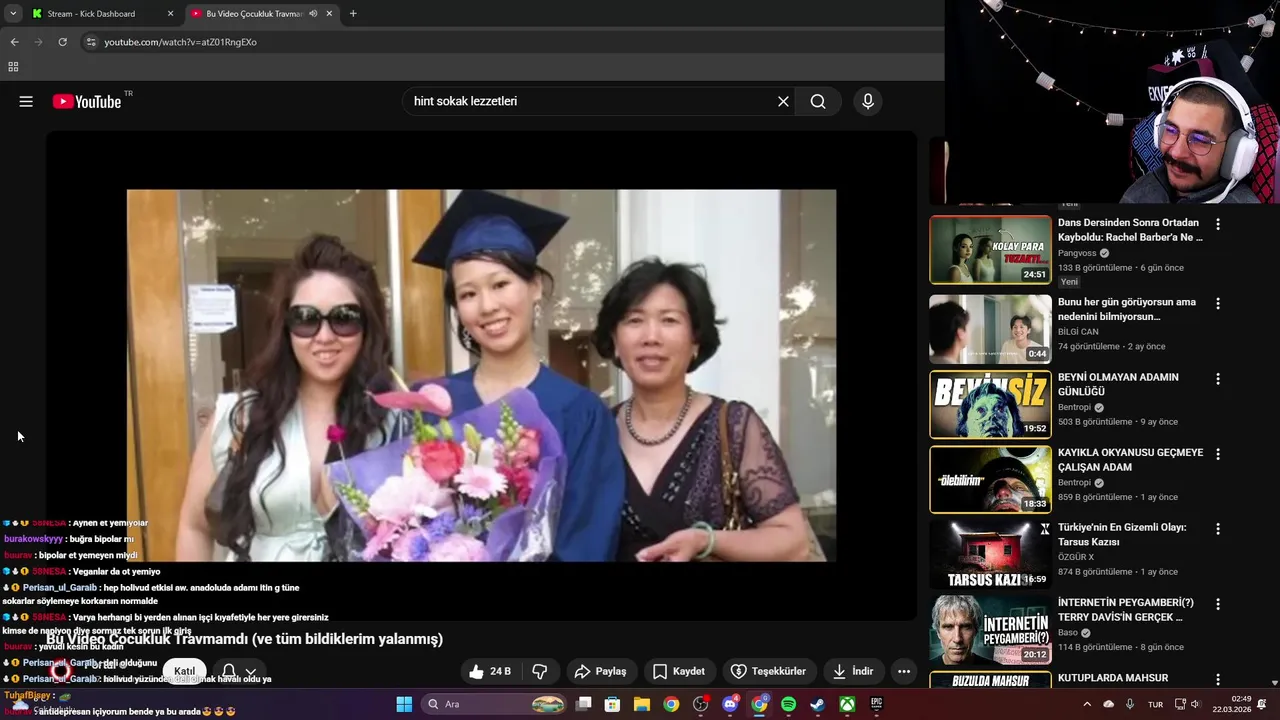Screen dimensions: 1280x720
Task: Click Windows taskbar Ara search box
Action: tap(495, 705)
